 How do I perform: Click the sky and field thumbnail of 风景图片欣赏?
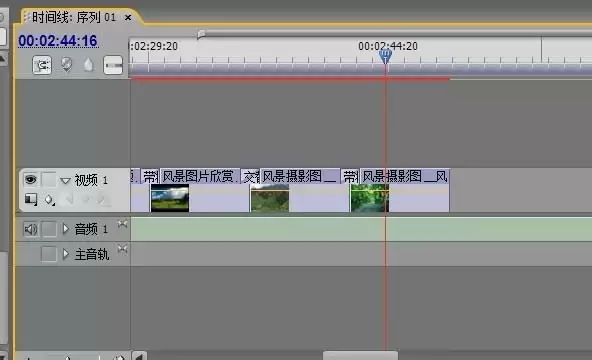(x=170, y=198)
